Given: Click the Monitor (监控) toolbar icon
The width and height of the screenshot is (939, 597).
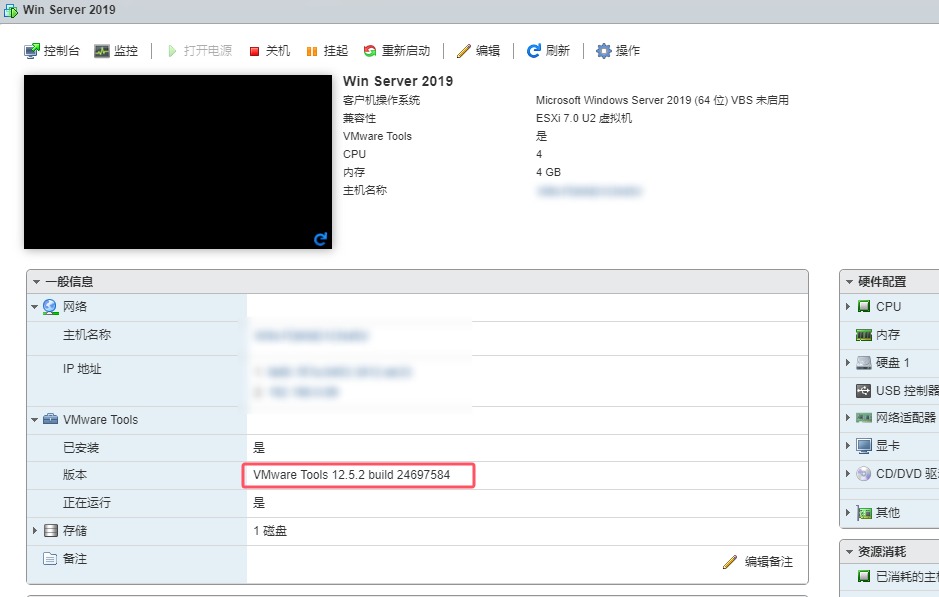Looking at the screenshot, I should (x=116, y=51).
